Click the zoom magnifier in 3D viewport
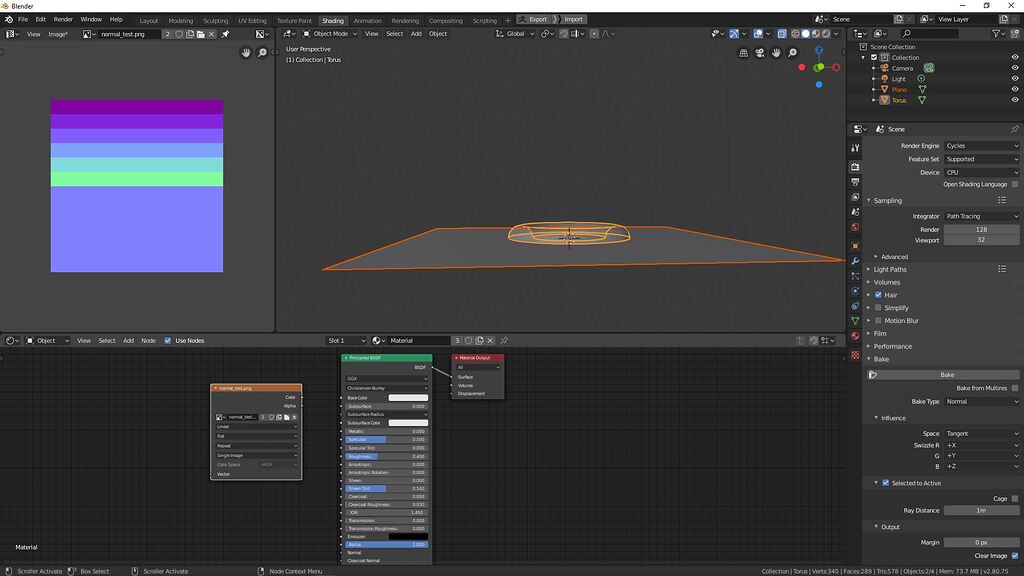This screenshot has width=1024, height=576. pos(792,53)
